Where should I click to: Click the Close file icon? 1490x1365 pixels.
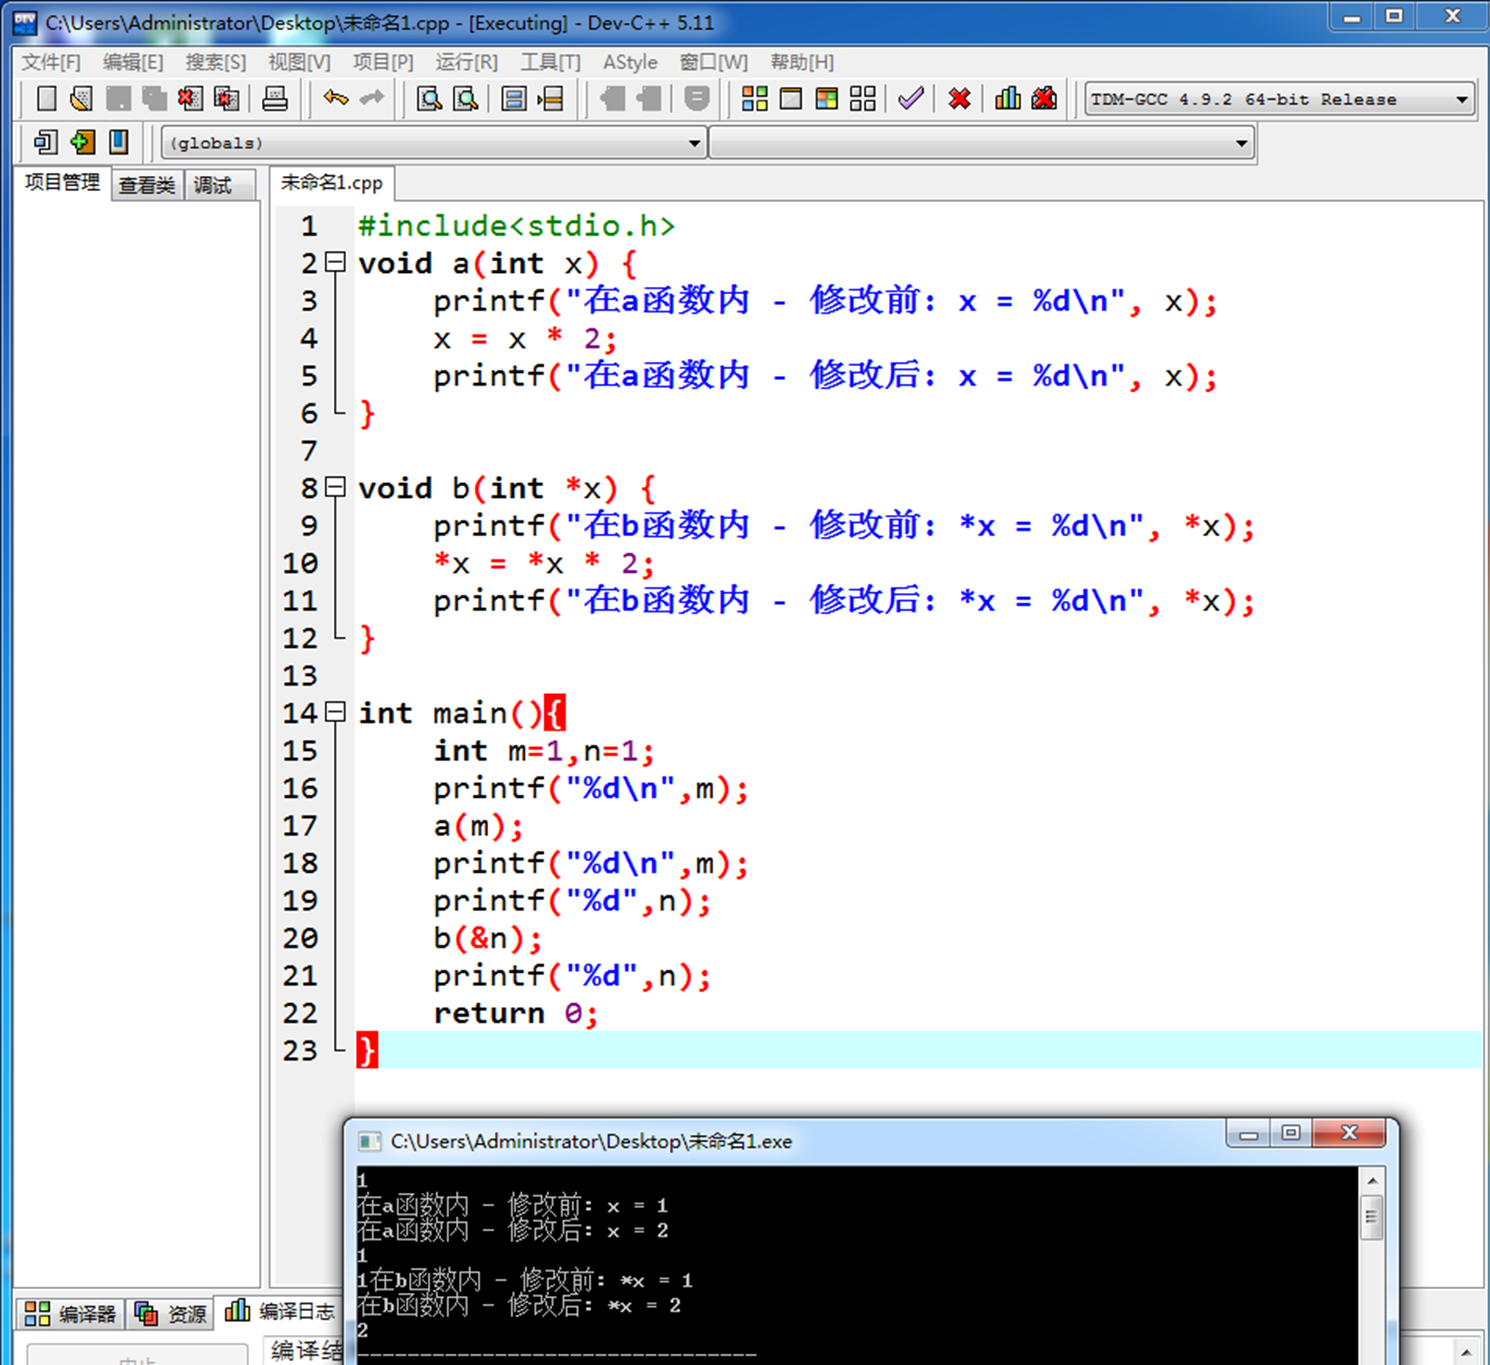pos(190,99)
